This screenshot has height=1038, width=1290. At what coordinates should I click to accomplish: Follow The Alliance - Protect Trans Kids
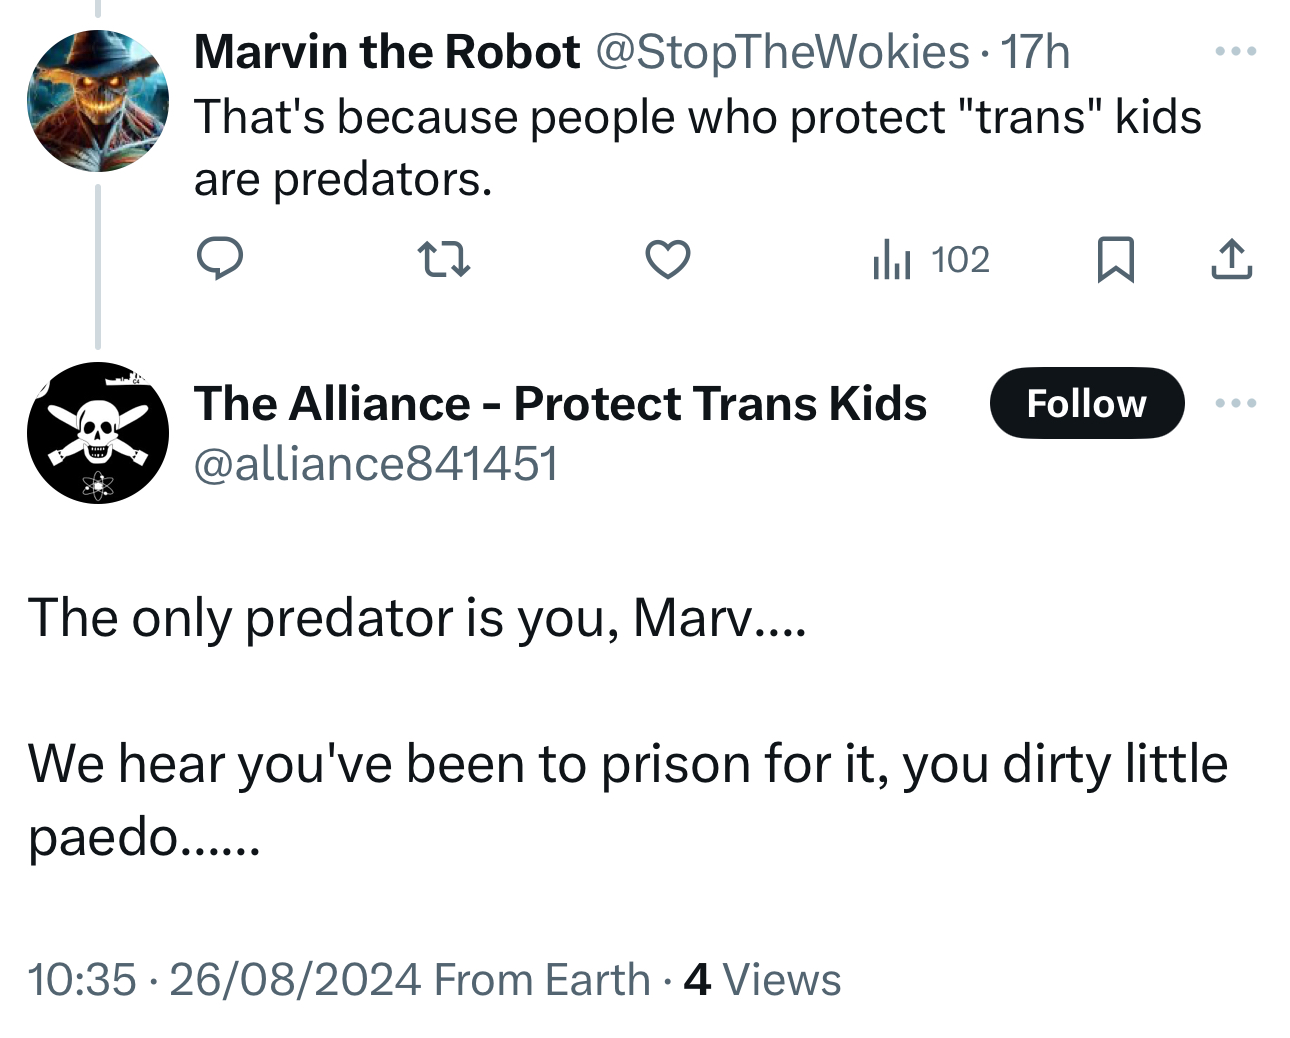pyautogui.click(x=1087, y=403)
